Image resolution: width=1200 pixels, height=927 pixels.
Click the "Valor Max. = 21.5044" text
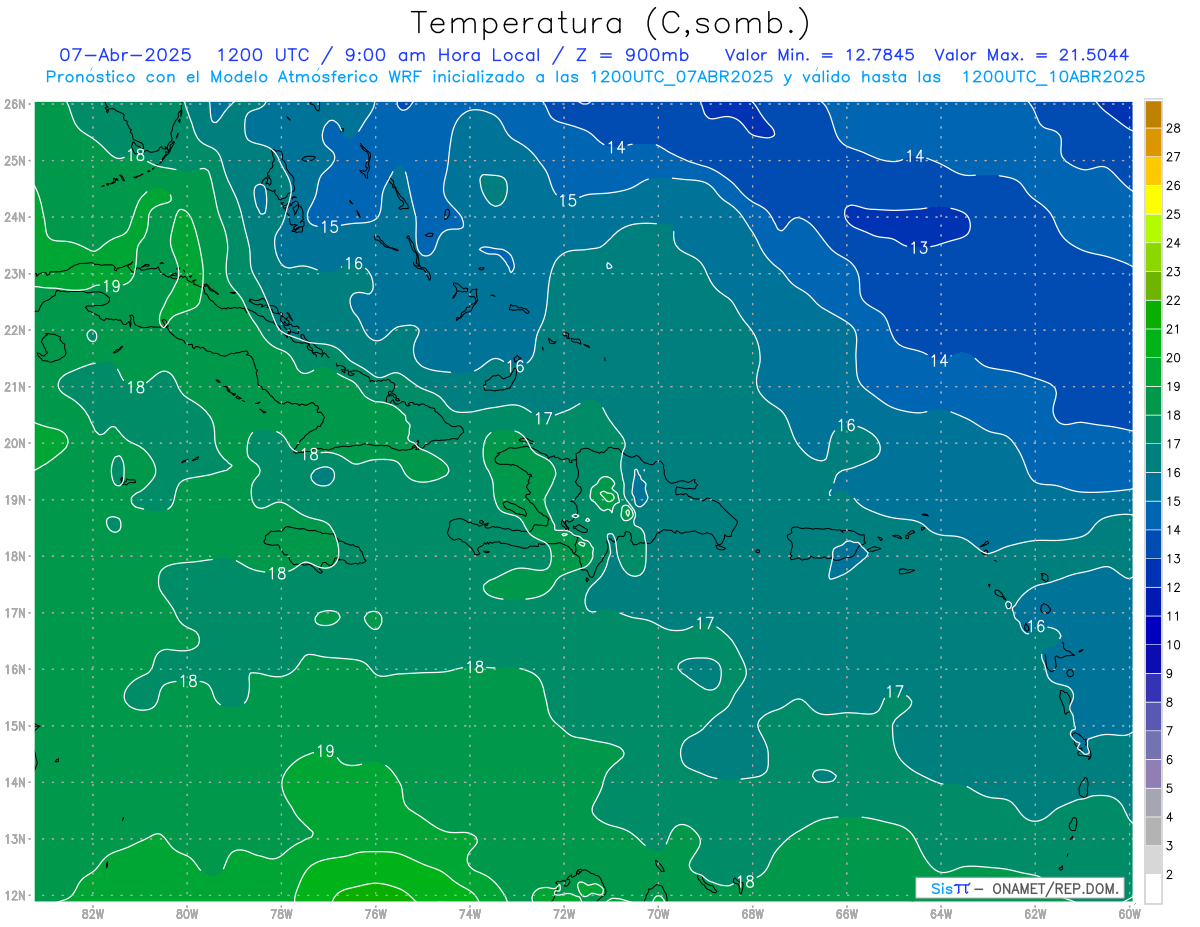1031,55
